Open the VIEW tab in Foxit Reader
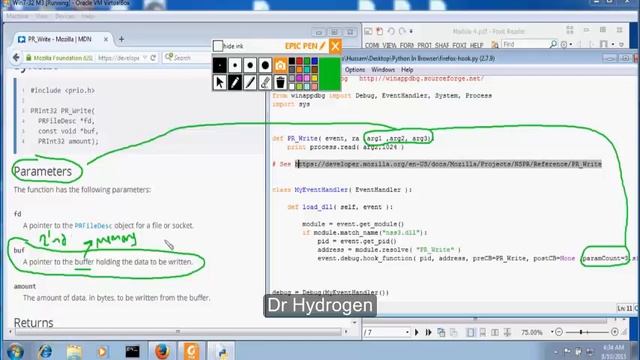This screenshot has width=640, height=360. click(389, 45)
